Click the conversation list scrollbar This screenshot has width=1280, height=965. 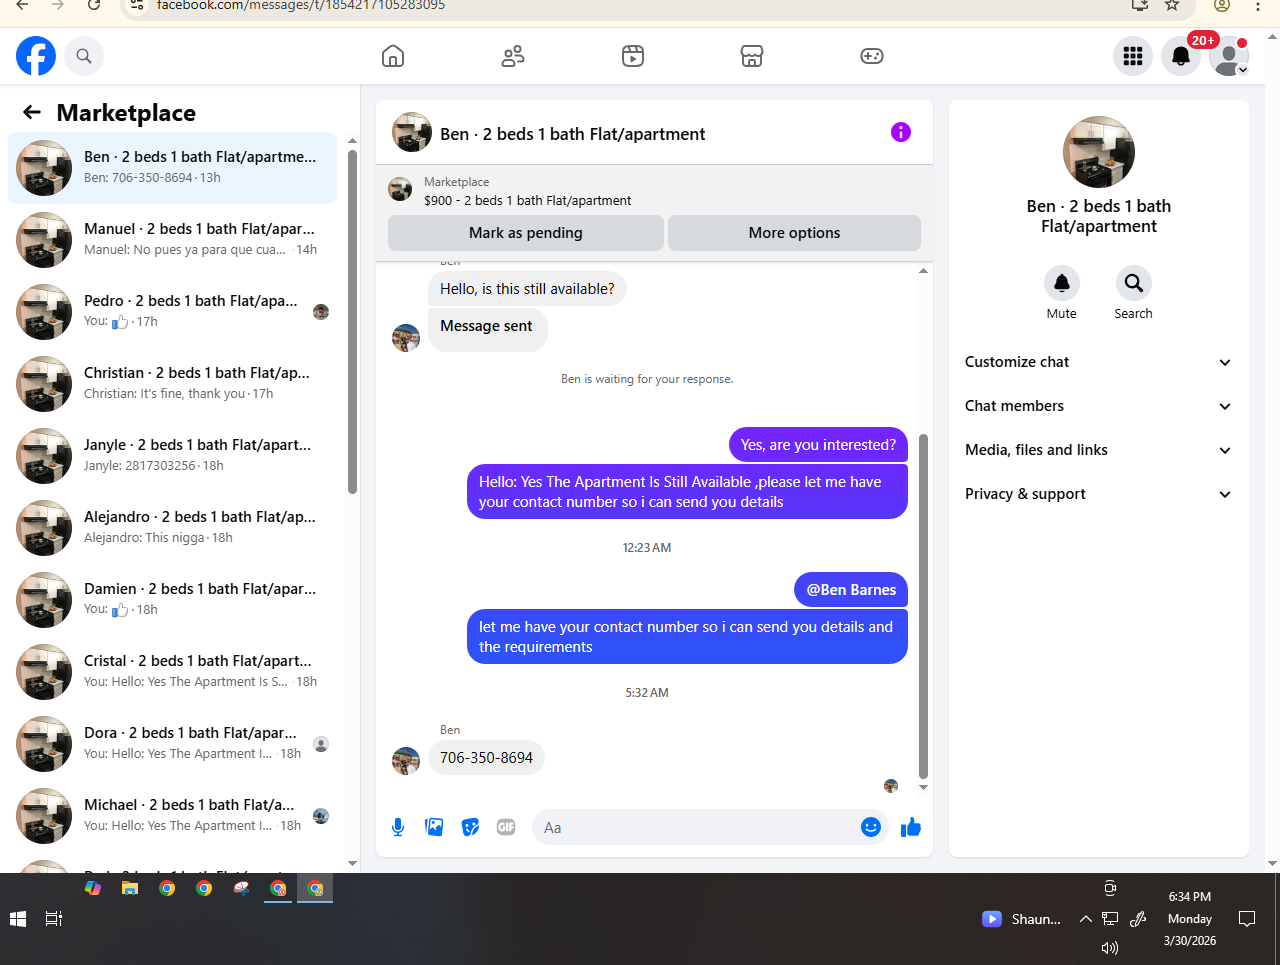[x=352, y=320]
